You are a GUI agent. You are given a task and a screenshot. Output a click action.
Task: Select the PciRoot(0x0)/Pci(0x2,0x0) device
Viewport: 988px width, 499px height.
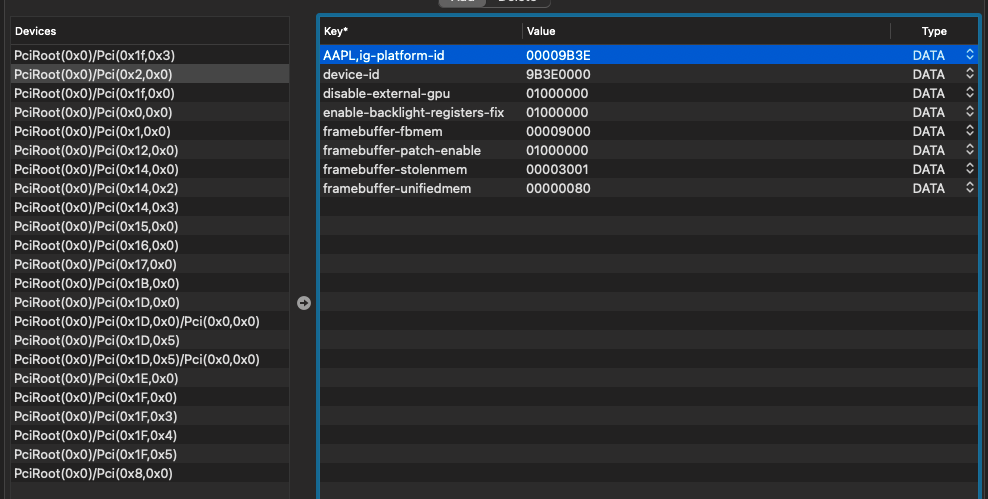[93, 75]
